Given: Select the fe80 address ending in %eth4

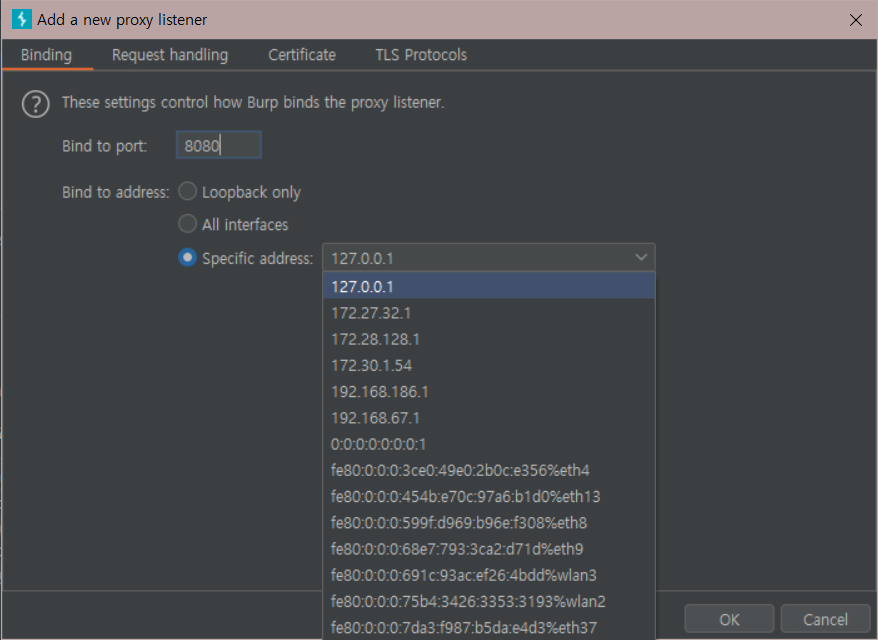Looking at the screenshot, I should pyautogui.click(x=489, y=470).
